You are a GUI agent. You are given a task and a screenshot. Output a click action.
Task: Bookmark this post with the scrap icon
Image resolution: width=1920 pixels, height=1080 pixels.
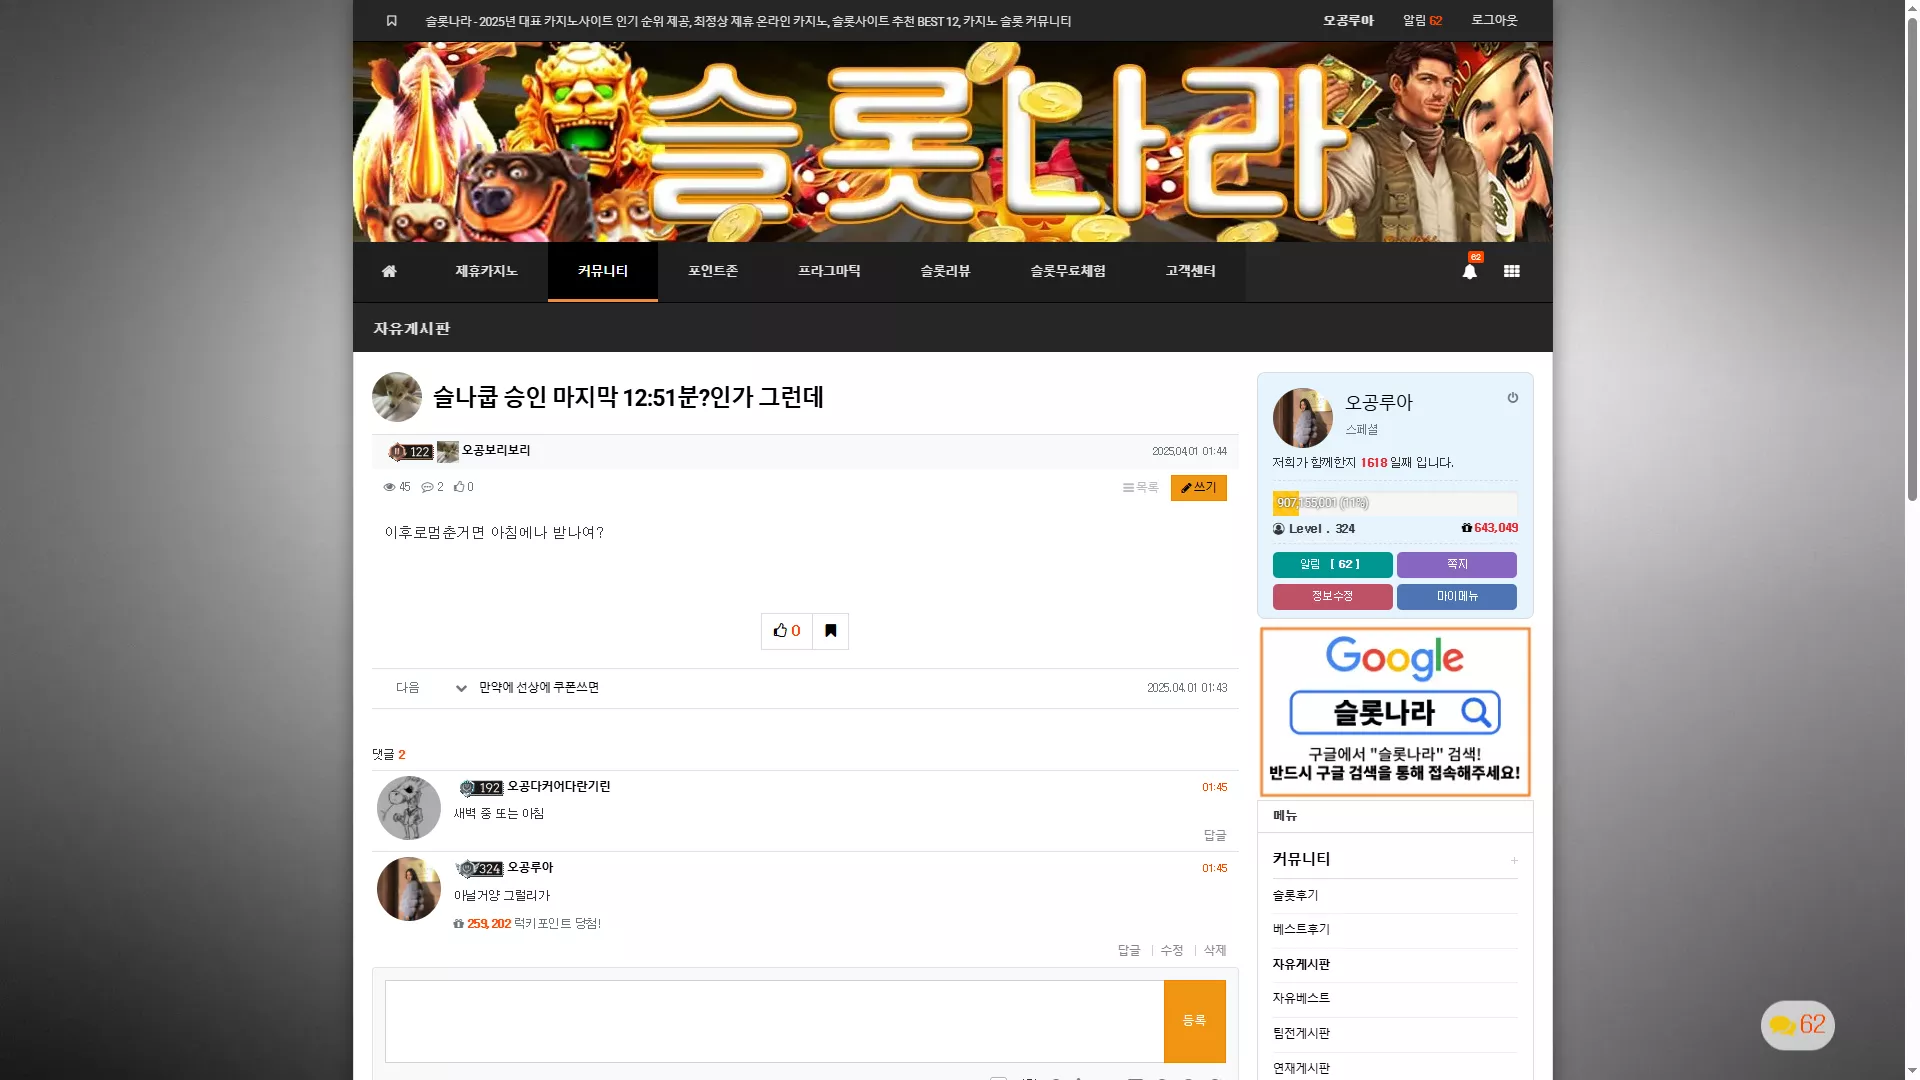point(831,631)
